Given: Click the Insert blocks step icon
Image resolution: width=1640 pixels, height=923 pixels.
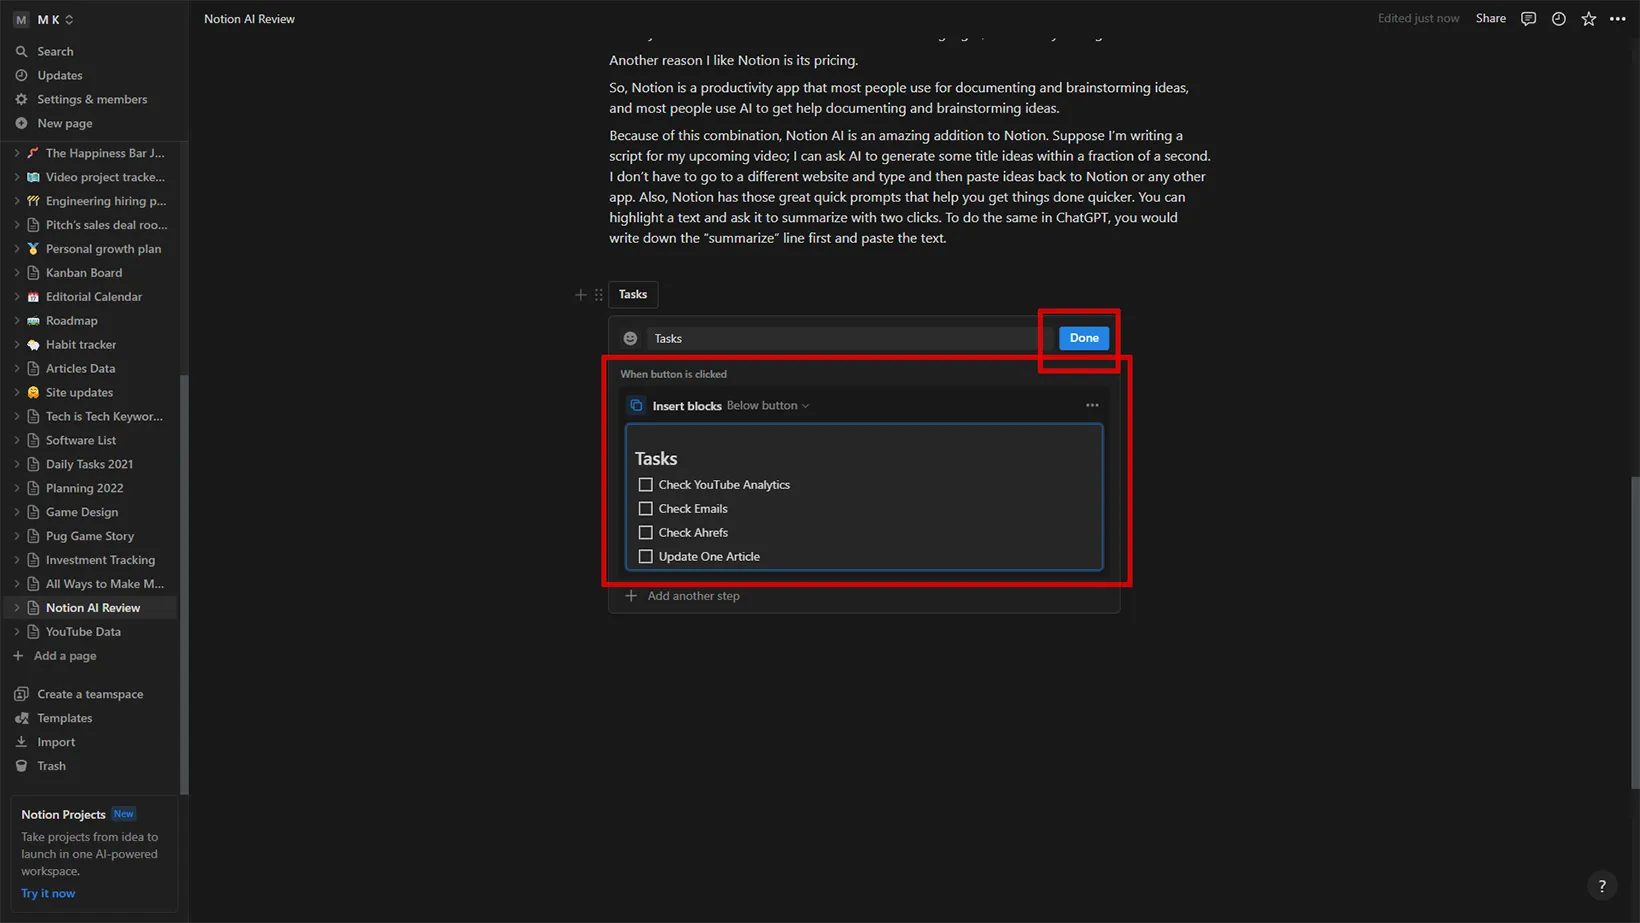Looking at the screenshot, I should 636,405.
